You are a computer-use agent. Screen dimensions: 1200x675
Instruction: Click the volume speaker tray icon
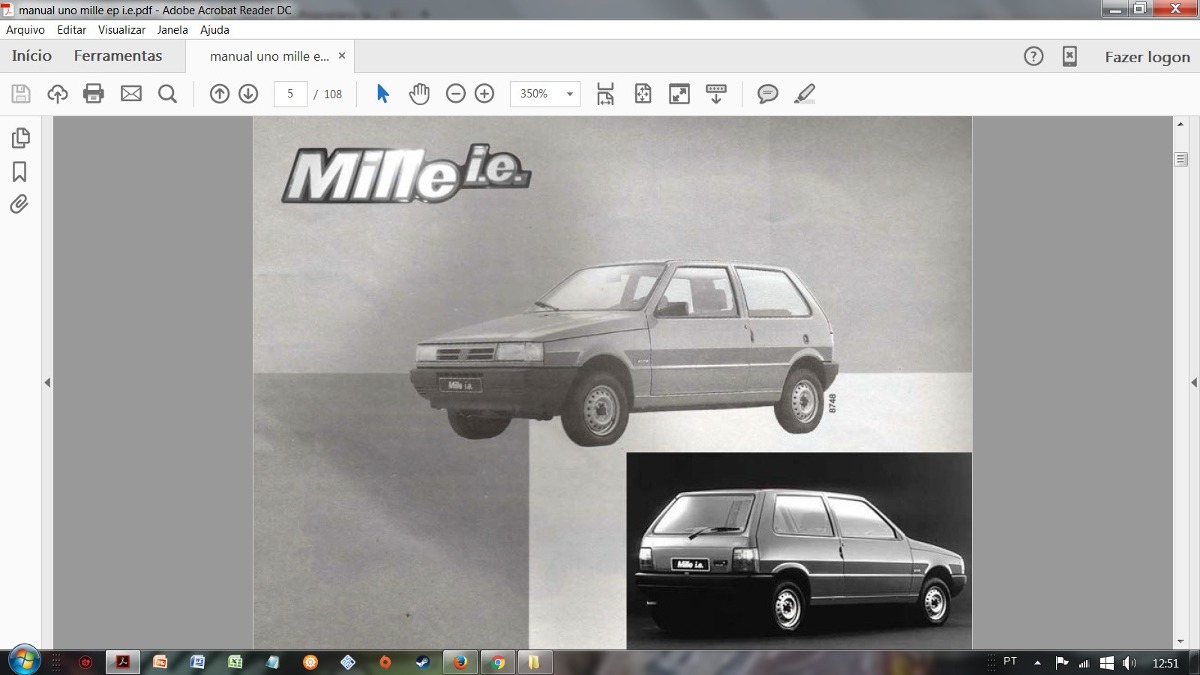(x=1130, y=663)
